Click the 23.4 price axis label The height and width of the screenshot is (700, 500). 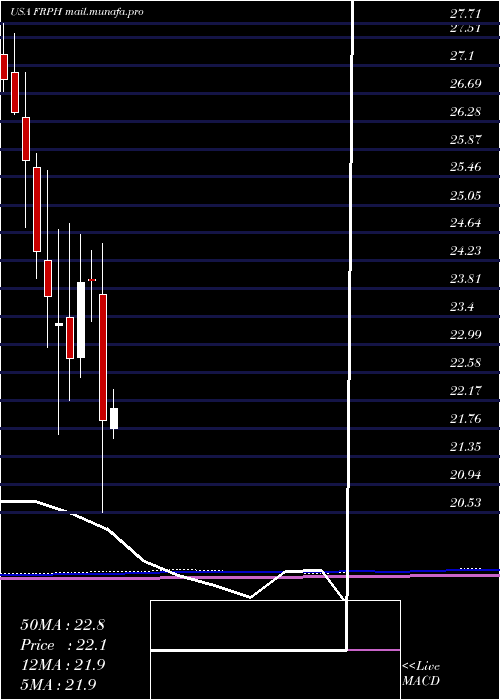(462, 307)
